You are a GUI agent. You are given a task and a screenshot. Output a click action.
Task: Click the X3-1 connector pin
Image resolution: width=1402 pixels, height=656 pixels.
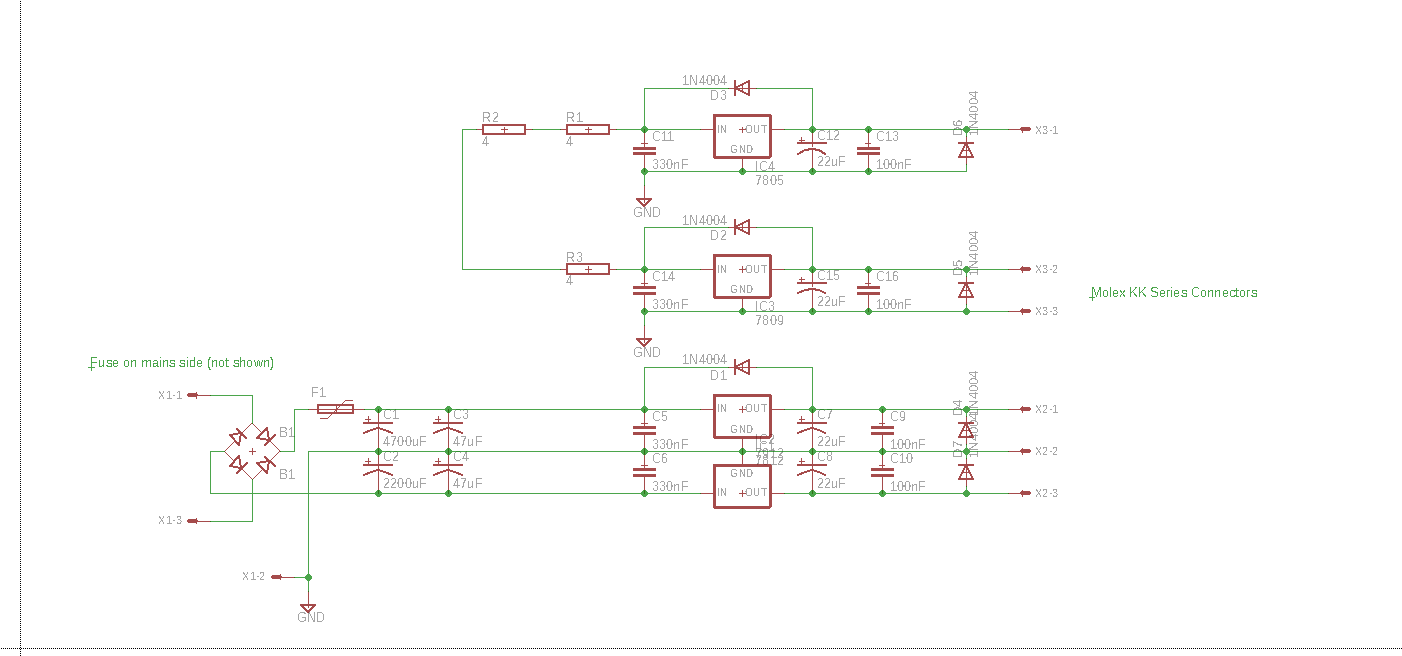1026,130
